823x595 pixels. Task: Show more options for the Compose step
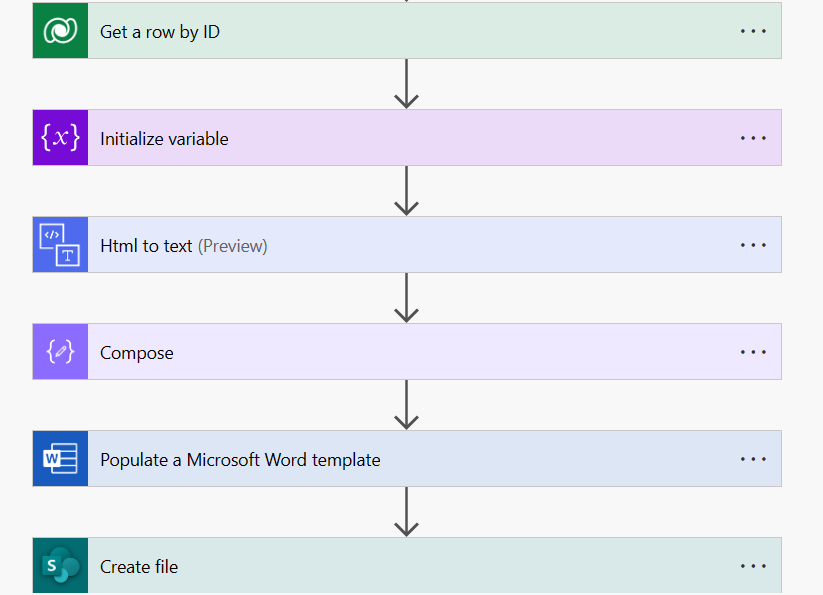click(x=753, y=352)
